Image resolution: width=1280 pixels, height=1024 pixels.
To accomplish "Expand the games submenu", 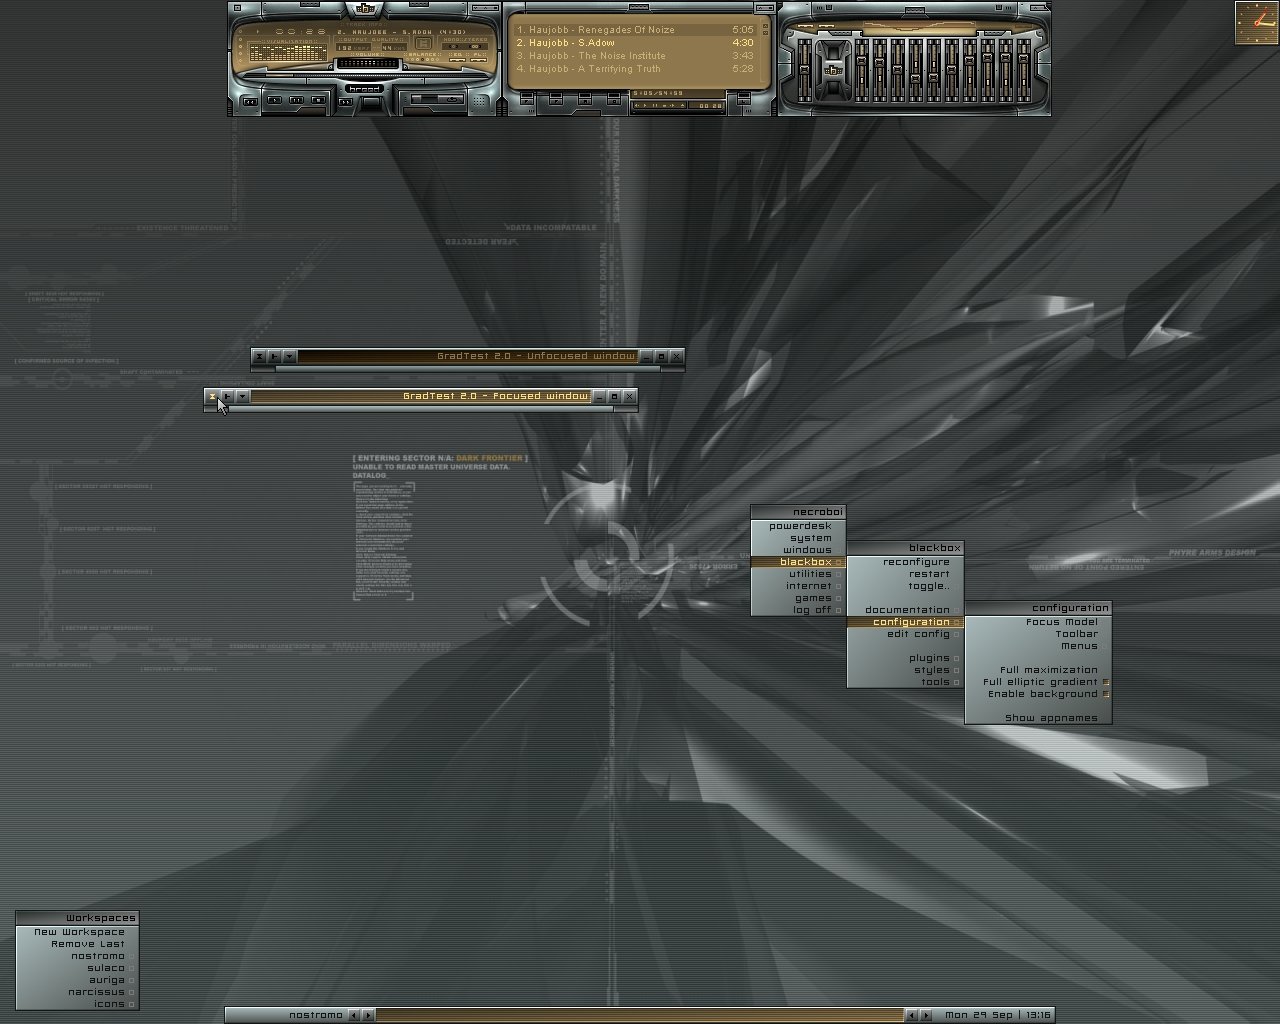I will pos(799,598).
